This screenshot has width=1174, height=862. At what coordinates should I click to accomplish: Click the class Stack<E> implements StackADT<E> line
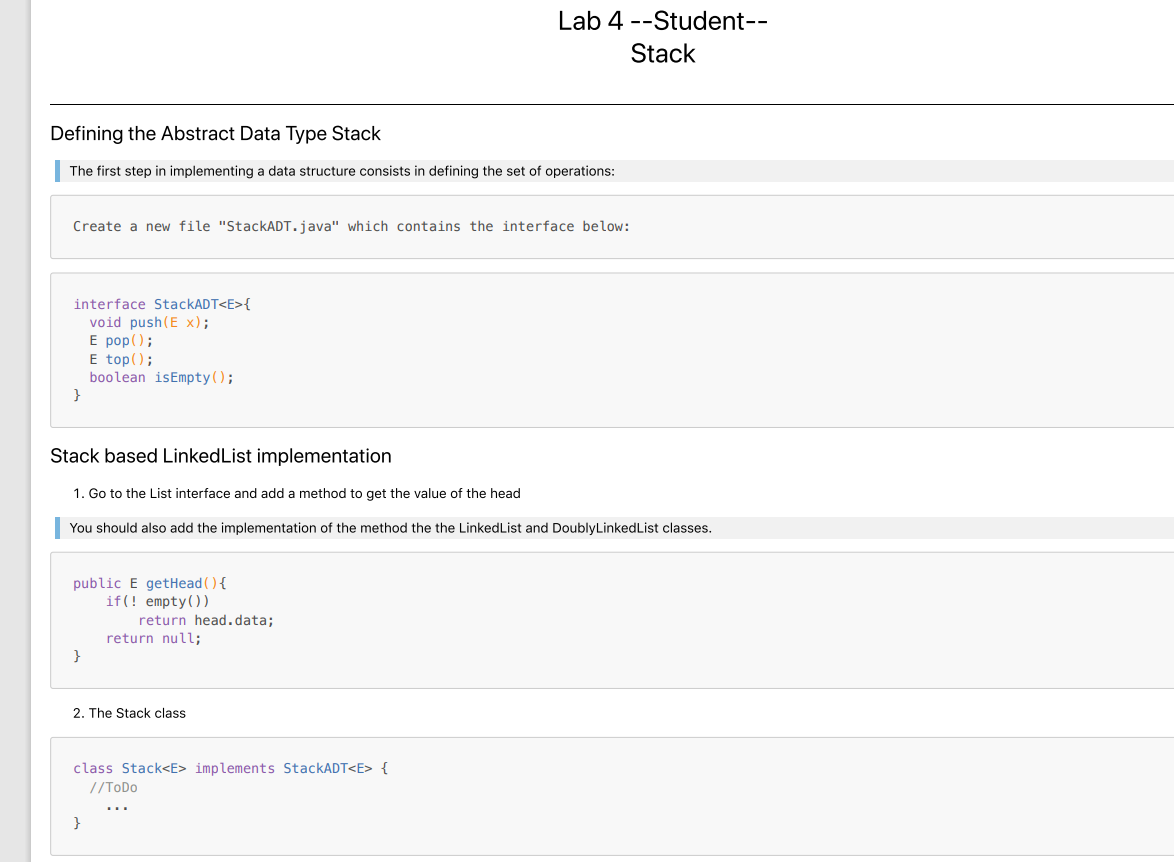pos(230,768)
